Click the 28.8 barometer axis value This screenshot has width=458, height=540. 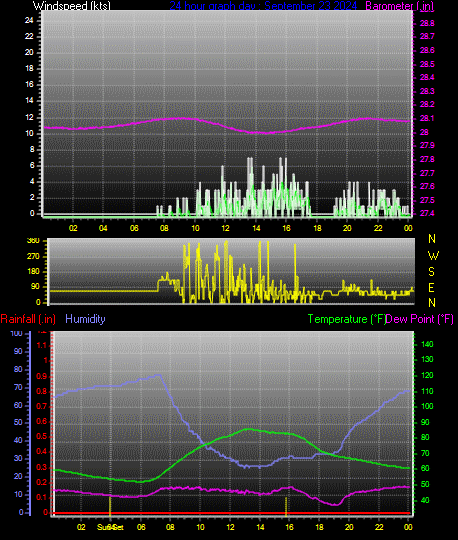[x=427, y=23]
